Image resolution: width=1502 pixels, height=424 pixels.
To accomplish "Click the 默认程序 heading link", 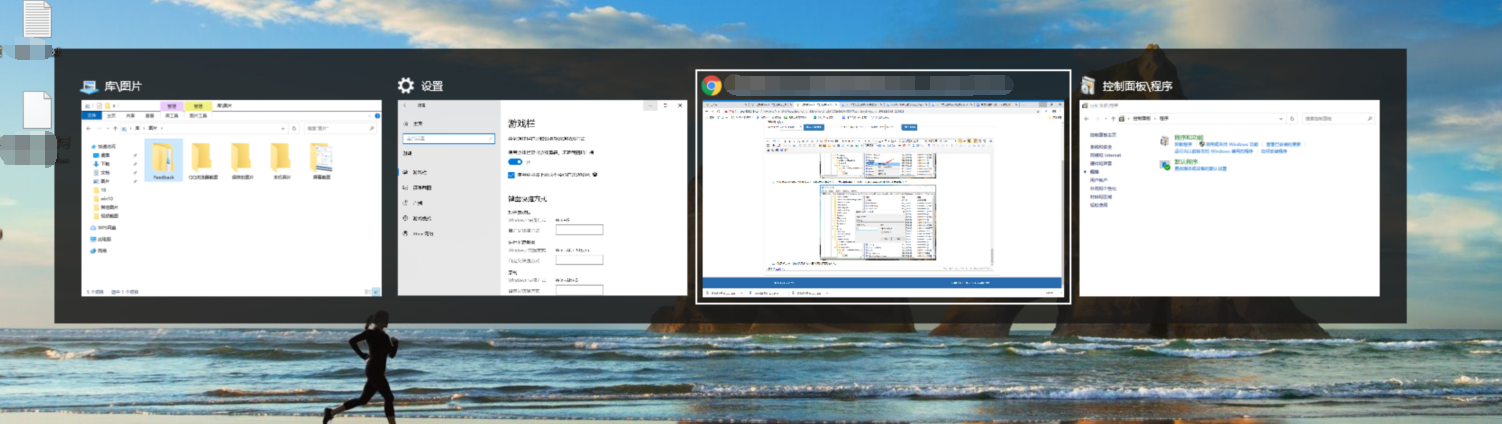I will [1185, 161].
